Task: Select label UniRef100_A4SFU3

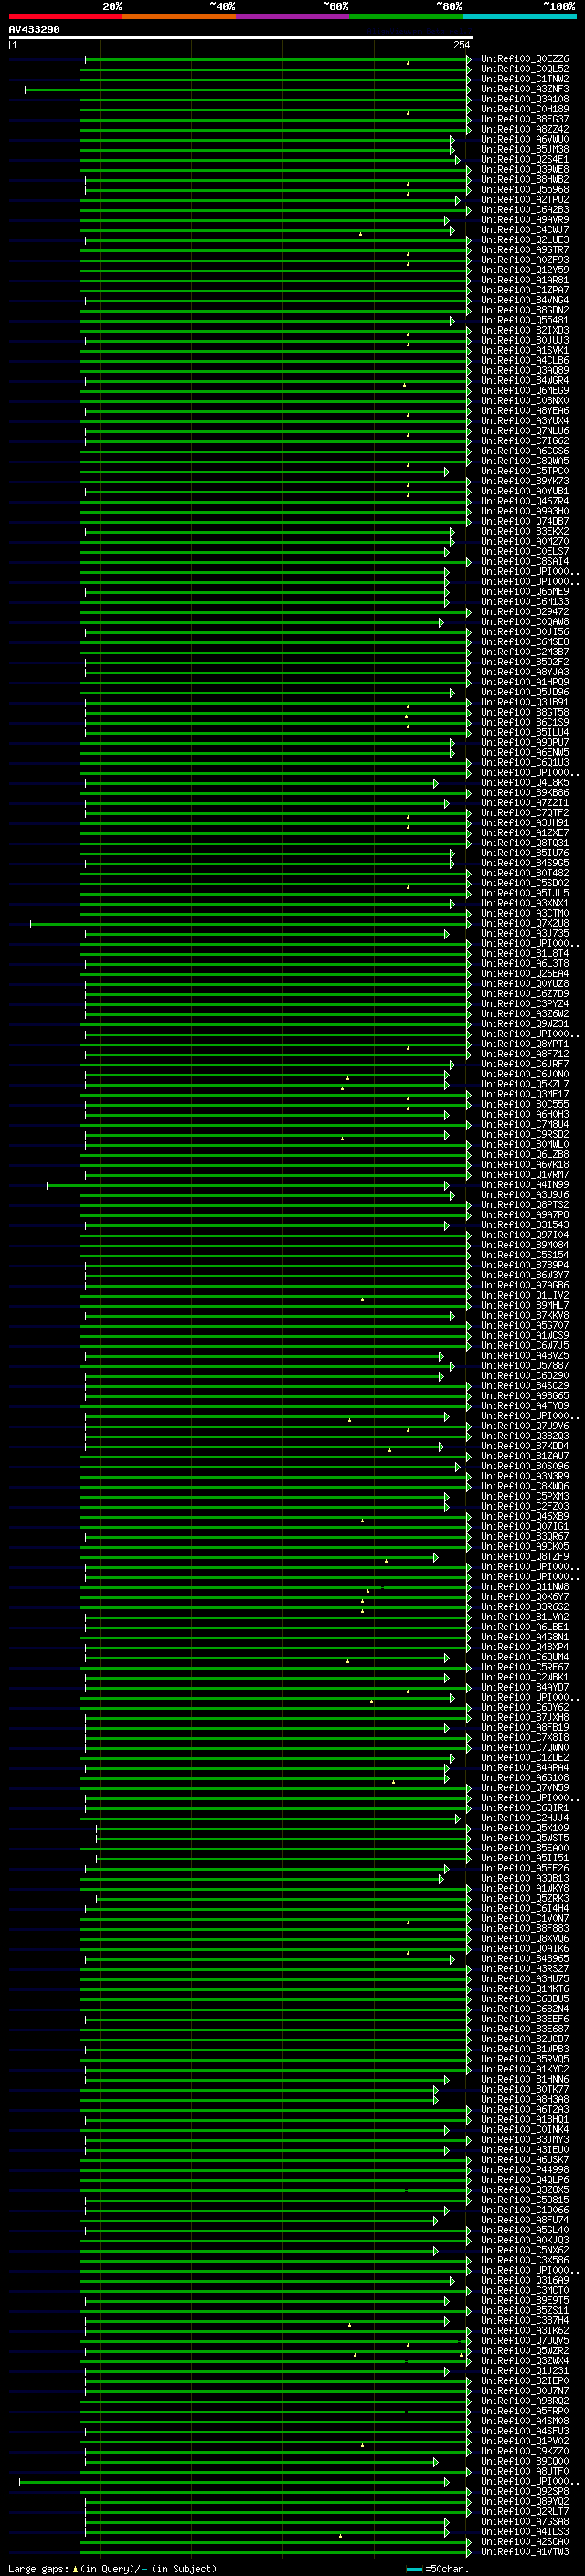Action: coord(524,2430)
